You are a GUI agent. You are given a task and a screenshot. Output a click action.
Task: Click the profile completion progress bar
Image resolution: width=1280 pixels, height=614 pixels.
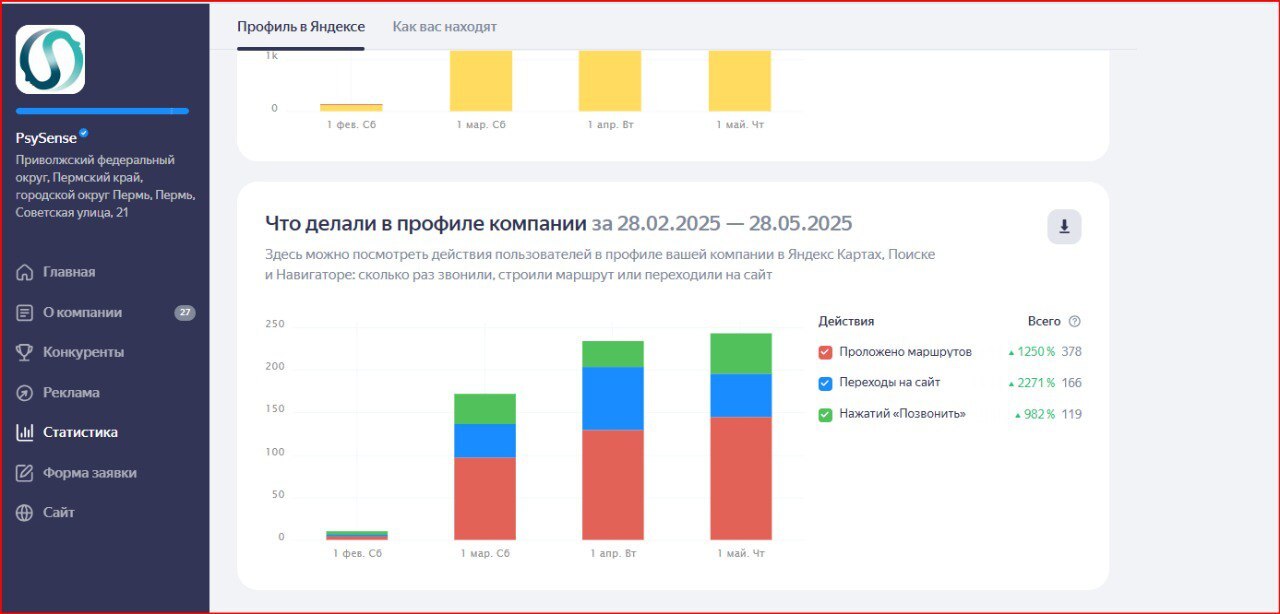tap(102, 111)
